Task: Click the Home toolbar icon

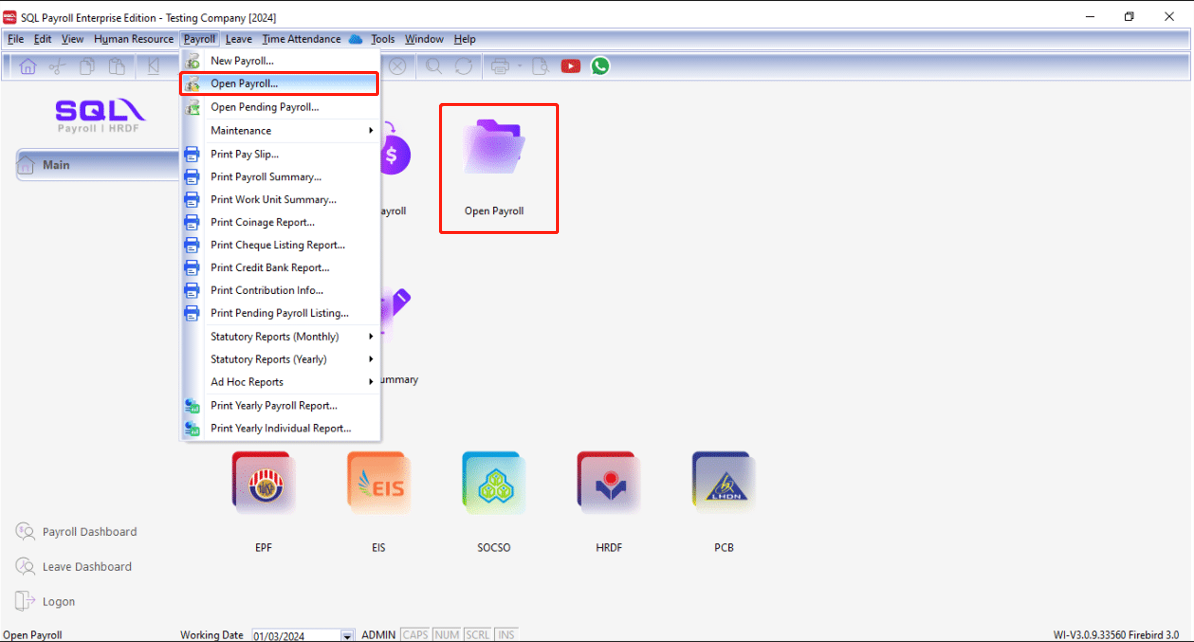Action: coord(28,66)
